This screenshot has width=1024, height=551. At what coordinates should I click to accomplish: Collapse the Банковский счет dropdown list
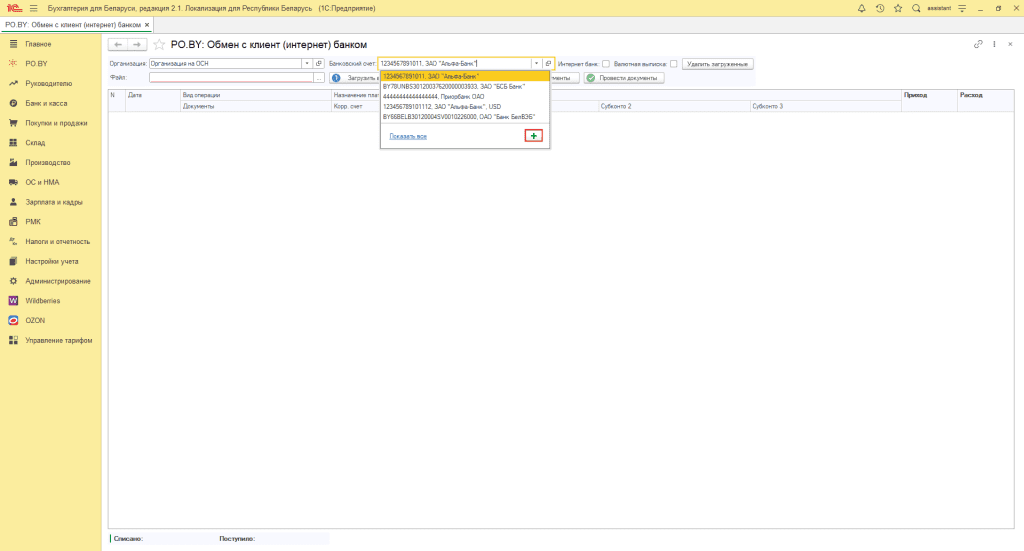point(536,64)
